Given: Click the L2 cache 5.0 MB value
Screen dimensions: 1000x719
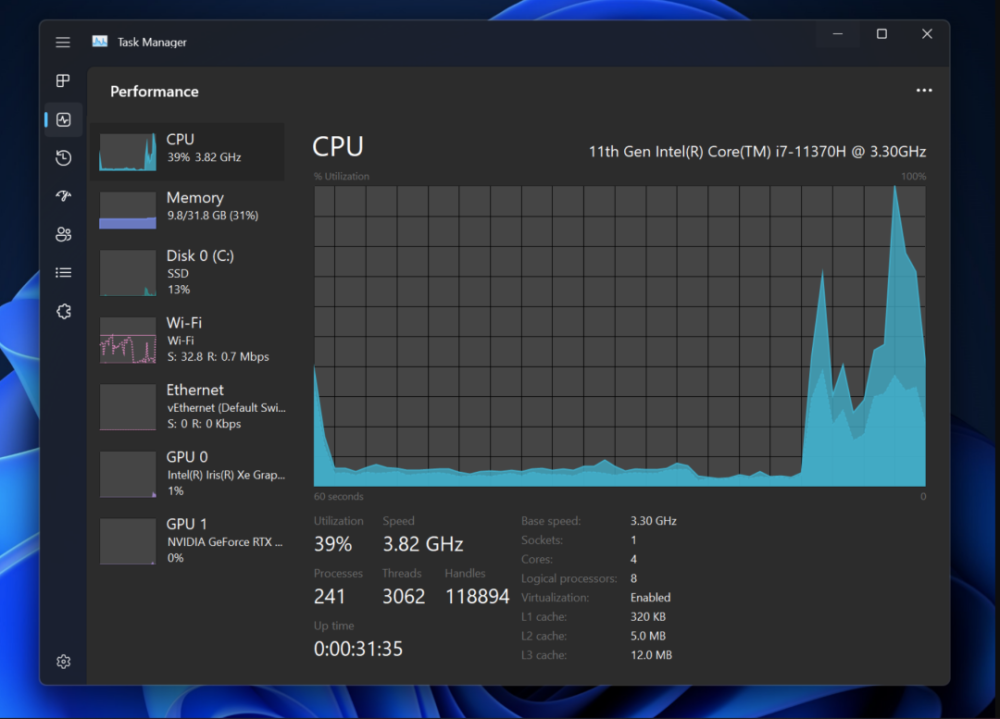Looking at the screenshot, I should [x=648, y=635].
